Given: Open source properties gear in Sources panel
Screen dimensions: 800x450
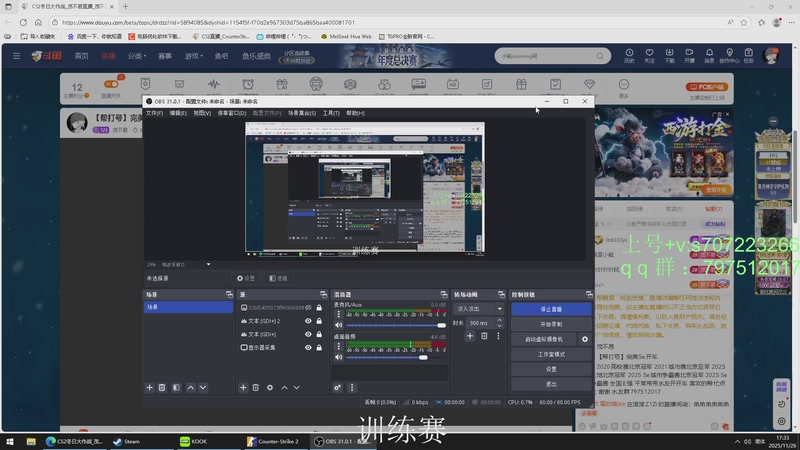Looking at the screenshot, I should coord(270,388).
